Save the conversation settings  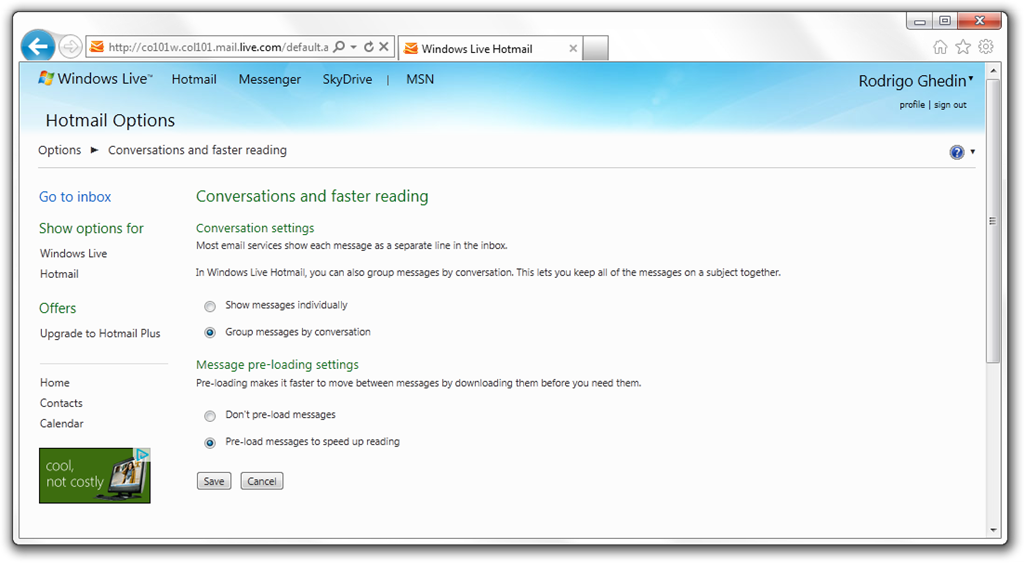click(x=214, y=481)
